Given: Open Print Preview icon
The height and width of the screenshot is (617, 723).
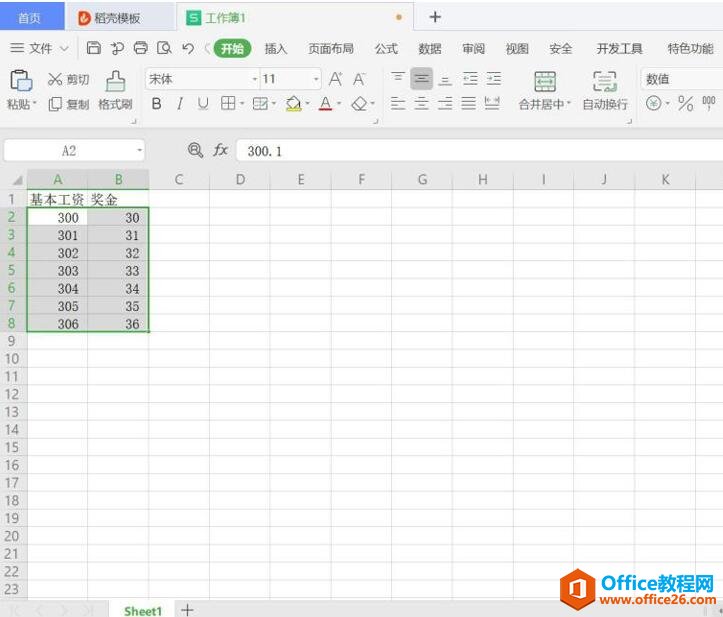Looking at the screenshot, I should [x=164, y=48].
